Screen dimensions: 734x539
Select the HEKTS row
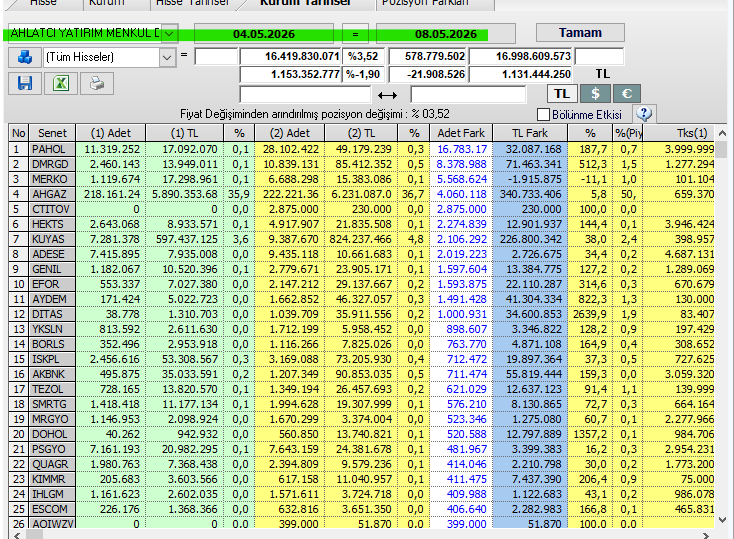(361, 224)
